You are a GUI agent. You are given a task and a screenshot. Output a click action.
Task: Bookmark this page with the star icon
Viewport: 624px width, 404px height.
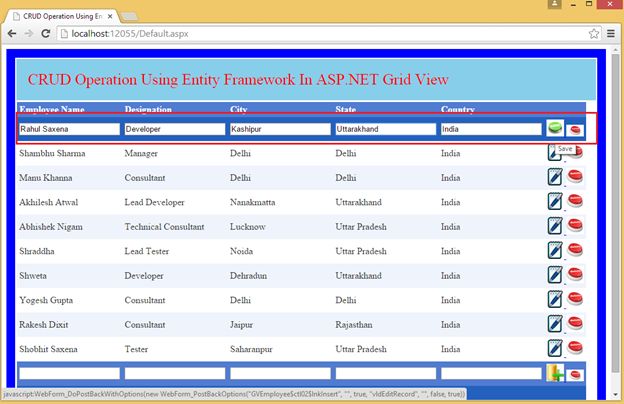(x=594, y=33)
